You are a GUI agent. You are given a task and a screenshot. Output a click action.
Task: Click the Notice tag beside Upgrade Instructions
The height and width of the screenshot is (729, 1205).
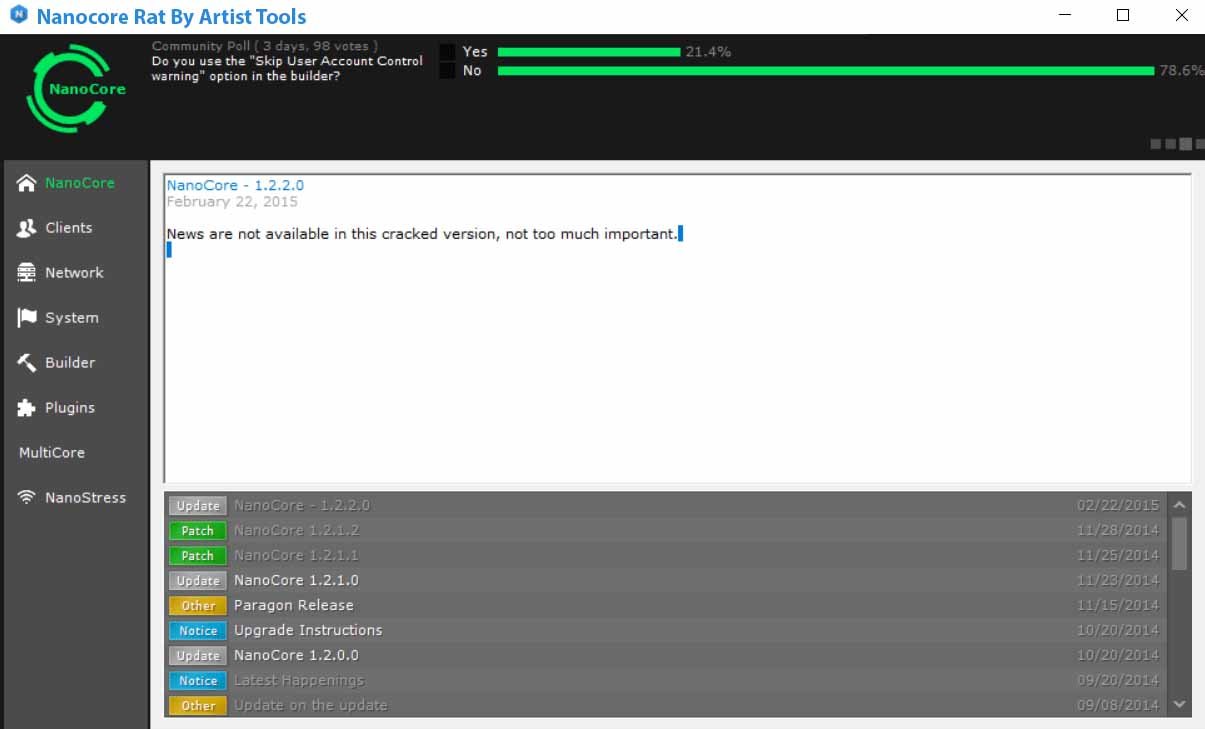click(198, 631)
